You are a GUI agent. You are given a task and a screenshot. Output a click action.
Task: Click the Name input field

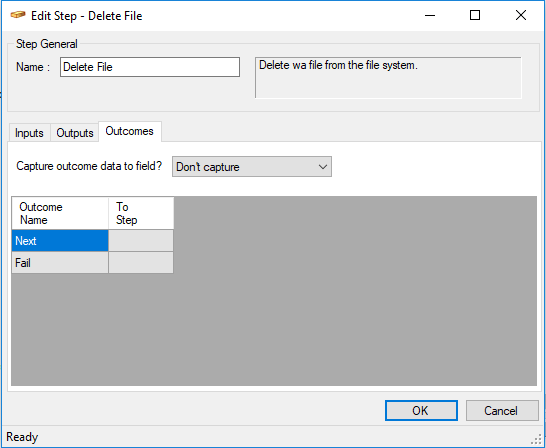point(150,67)
